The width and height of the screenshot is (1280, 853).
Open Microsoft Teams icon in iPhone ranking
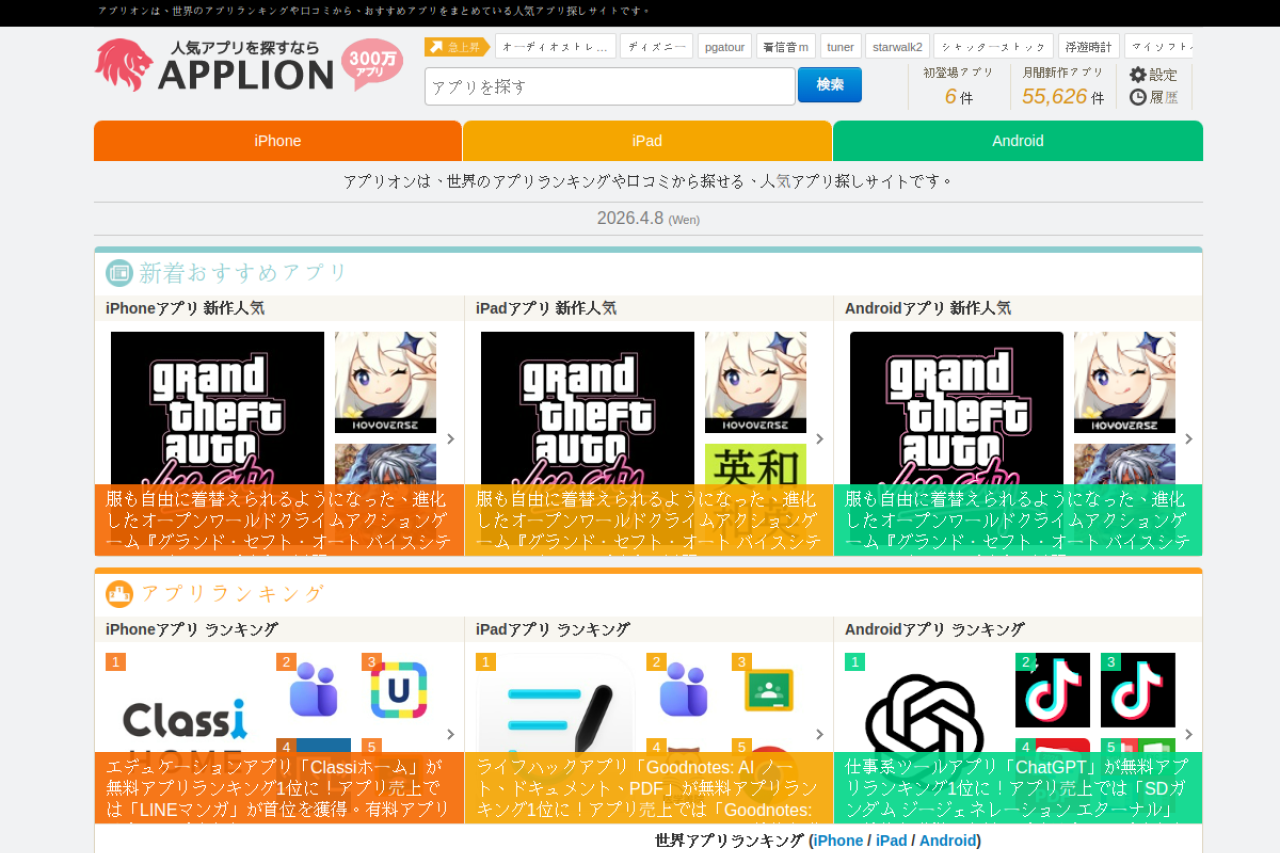click(x=313, y=689)
